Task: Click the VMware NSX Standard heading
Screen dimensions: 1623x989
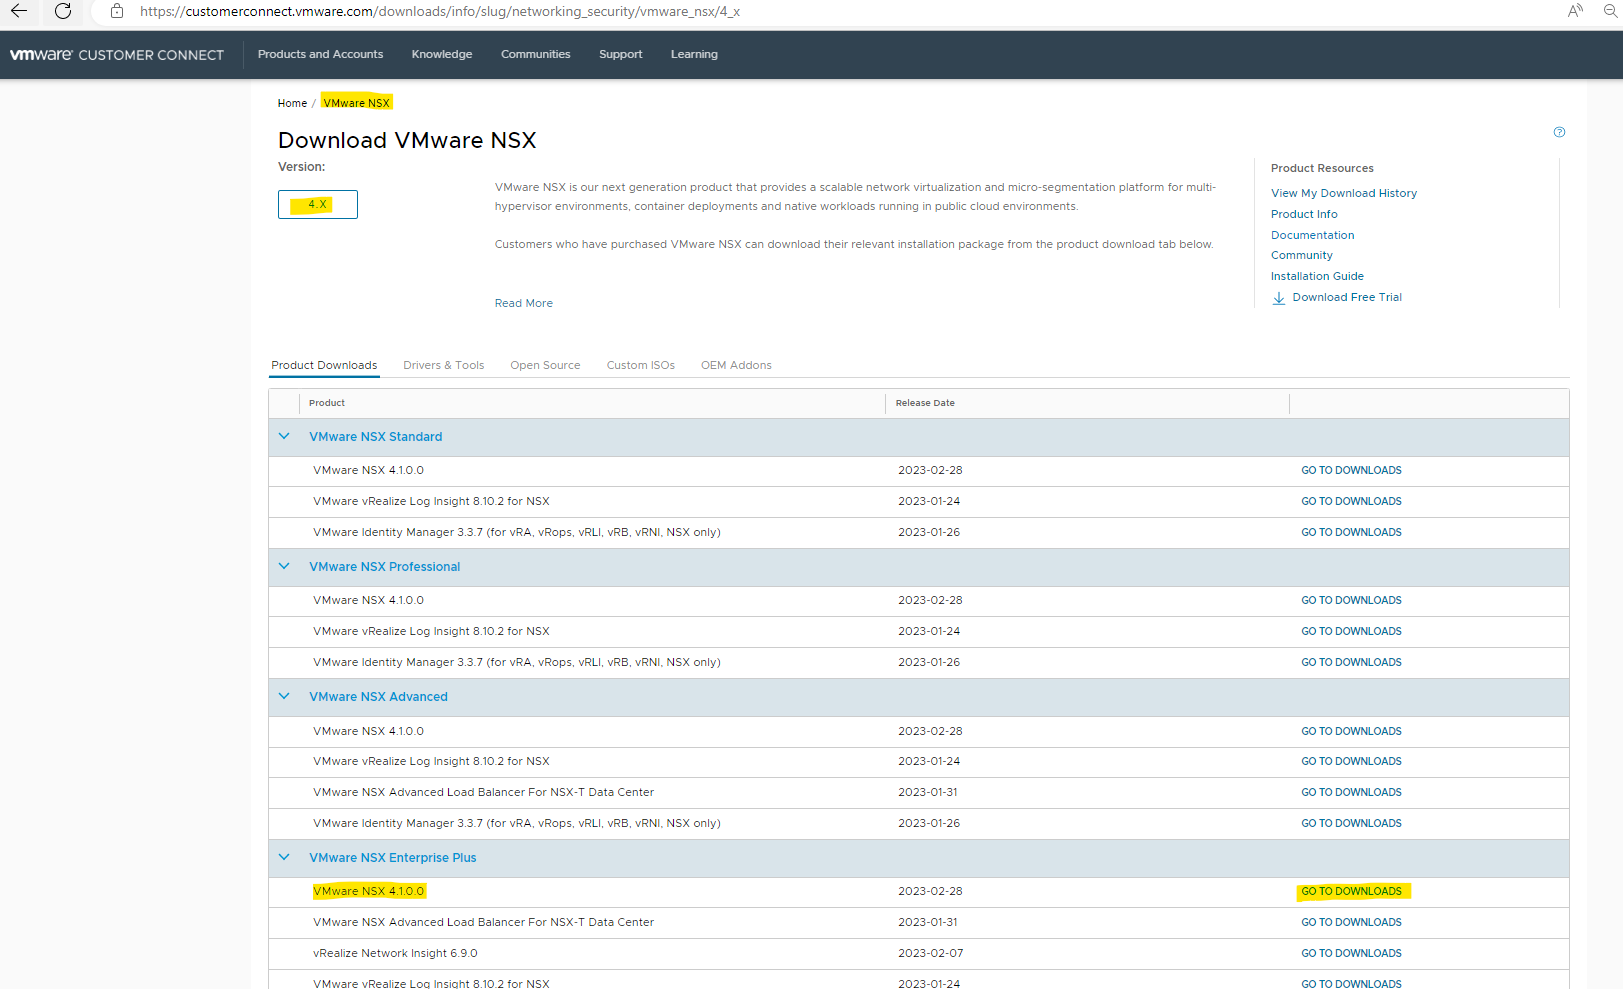Action: (375, 437)
